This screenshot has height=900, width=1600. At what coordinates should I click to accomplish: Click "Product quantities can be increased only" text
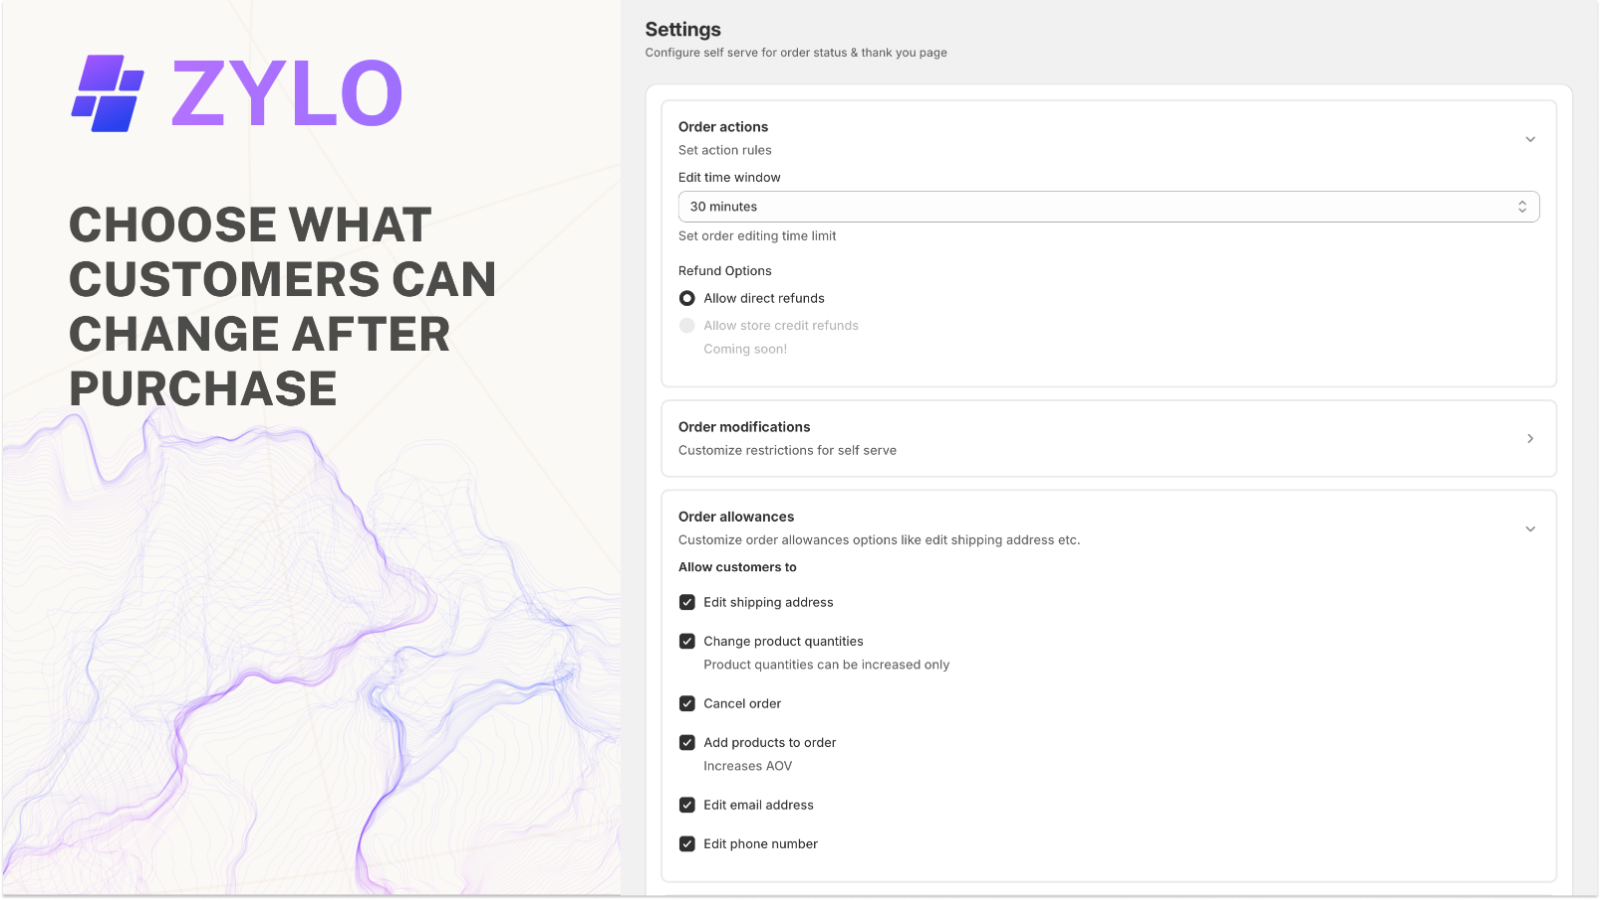[x=826, y=665]
